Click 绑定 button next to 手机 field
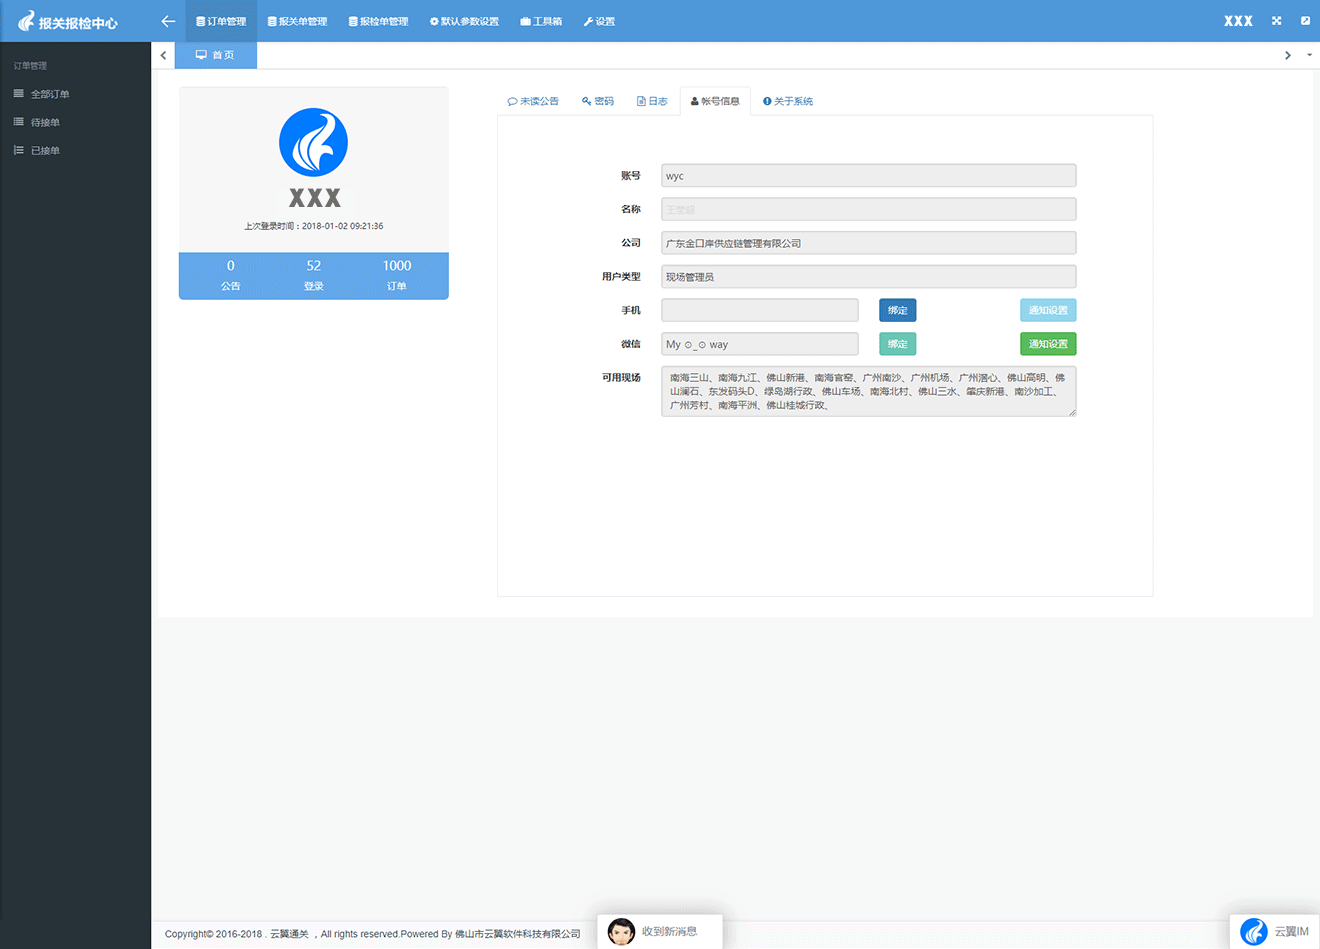Image resolution: width=1320 pixels, height=949 pixels. pyautogui.click(x=897, y=310)
